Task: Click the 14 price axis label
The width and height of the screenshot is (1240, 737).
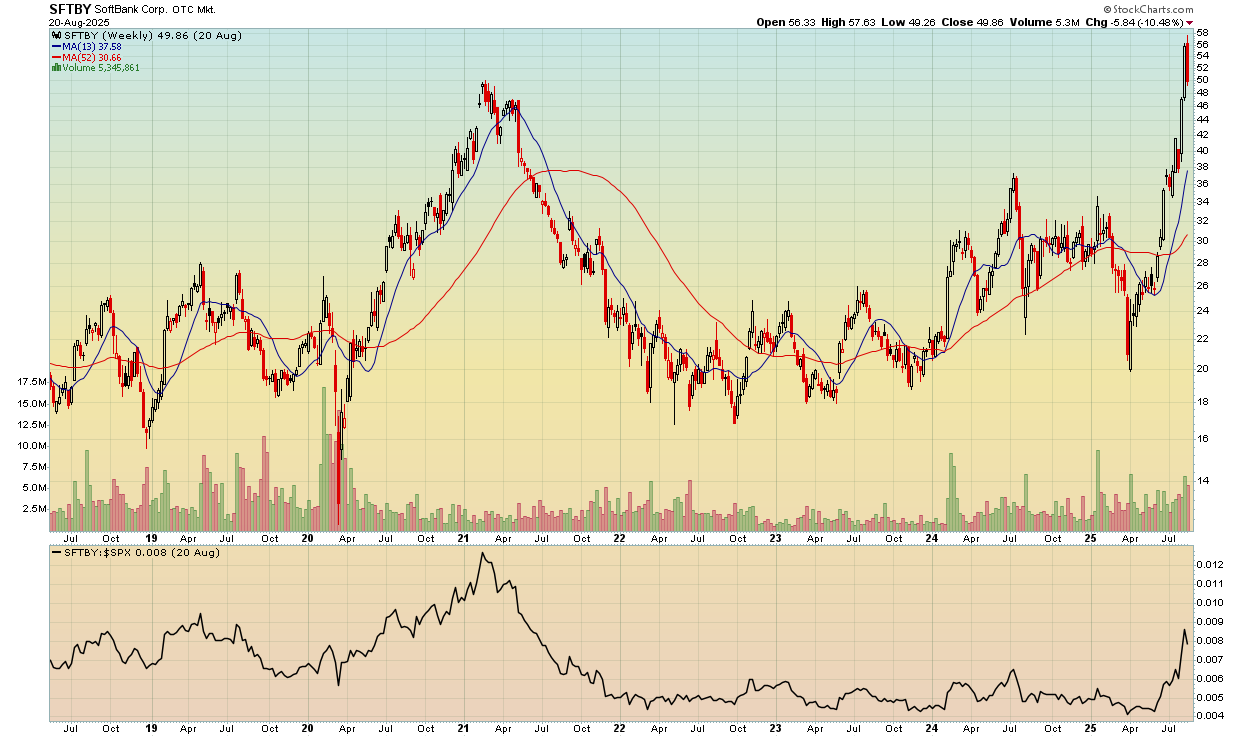Action: (x=1202, y=481)
